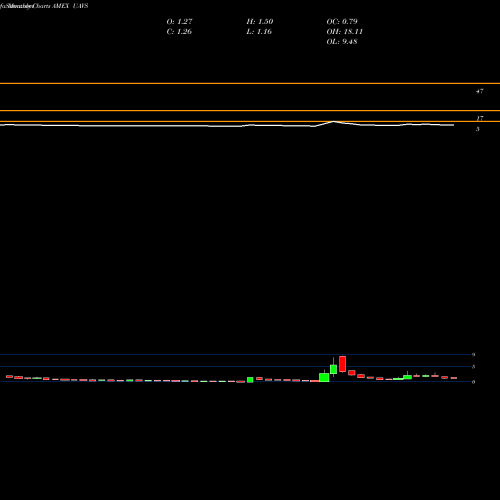Click the price axis label 9
This screenshot has height=500, width=500.
tap(473, 355)
